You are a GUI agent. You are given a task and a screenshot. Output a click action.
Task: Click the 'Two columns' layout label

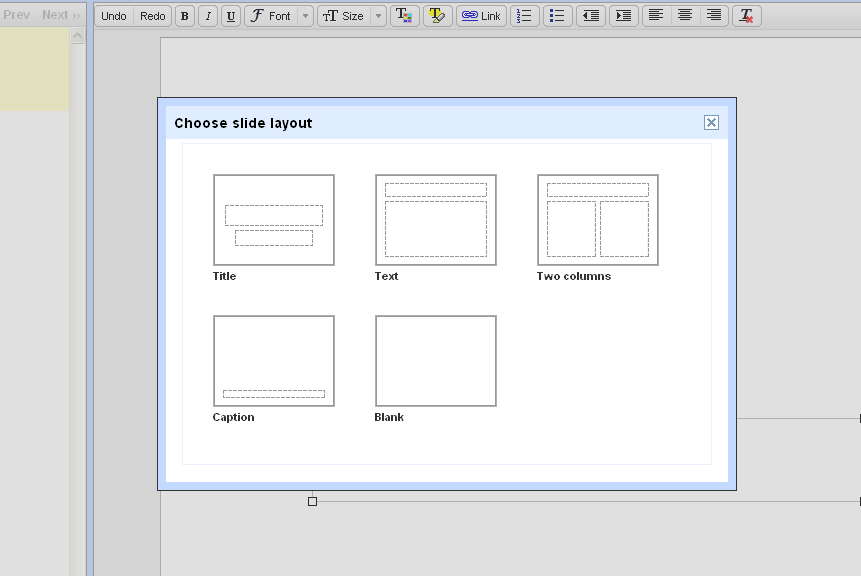574,276
